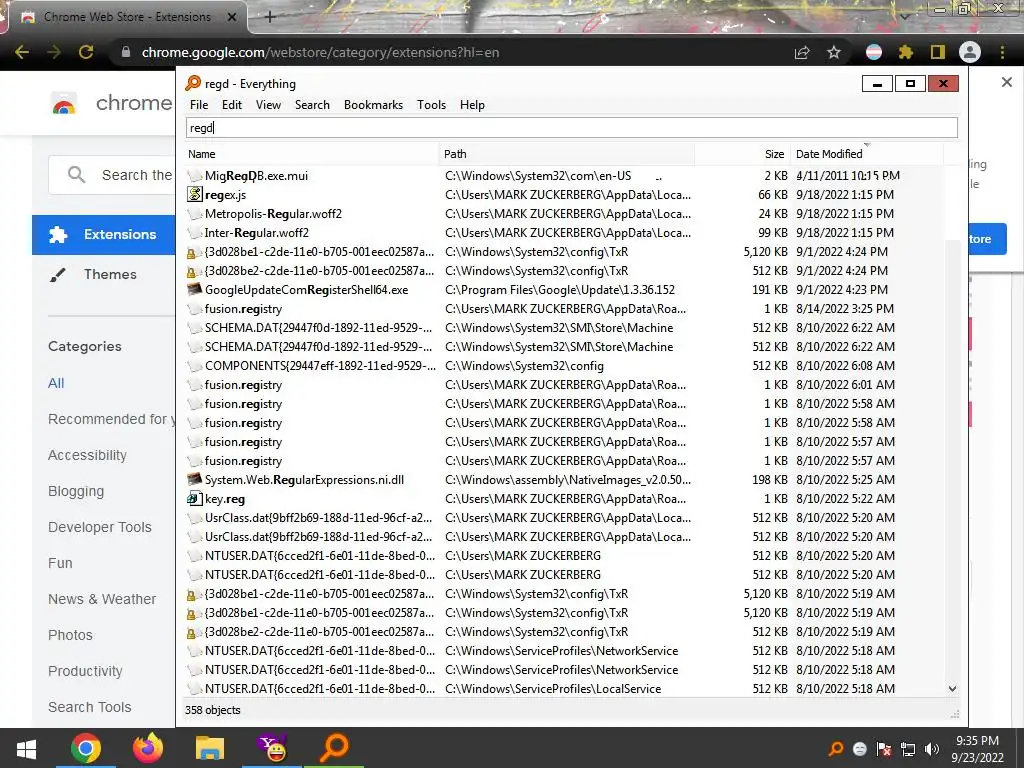Click the Chrome address bar URL
Screen dimensions: 1024x768
tap(320, 52)
